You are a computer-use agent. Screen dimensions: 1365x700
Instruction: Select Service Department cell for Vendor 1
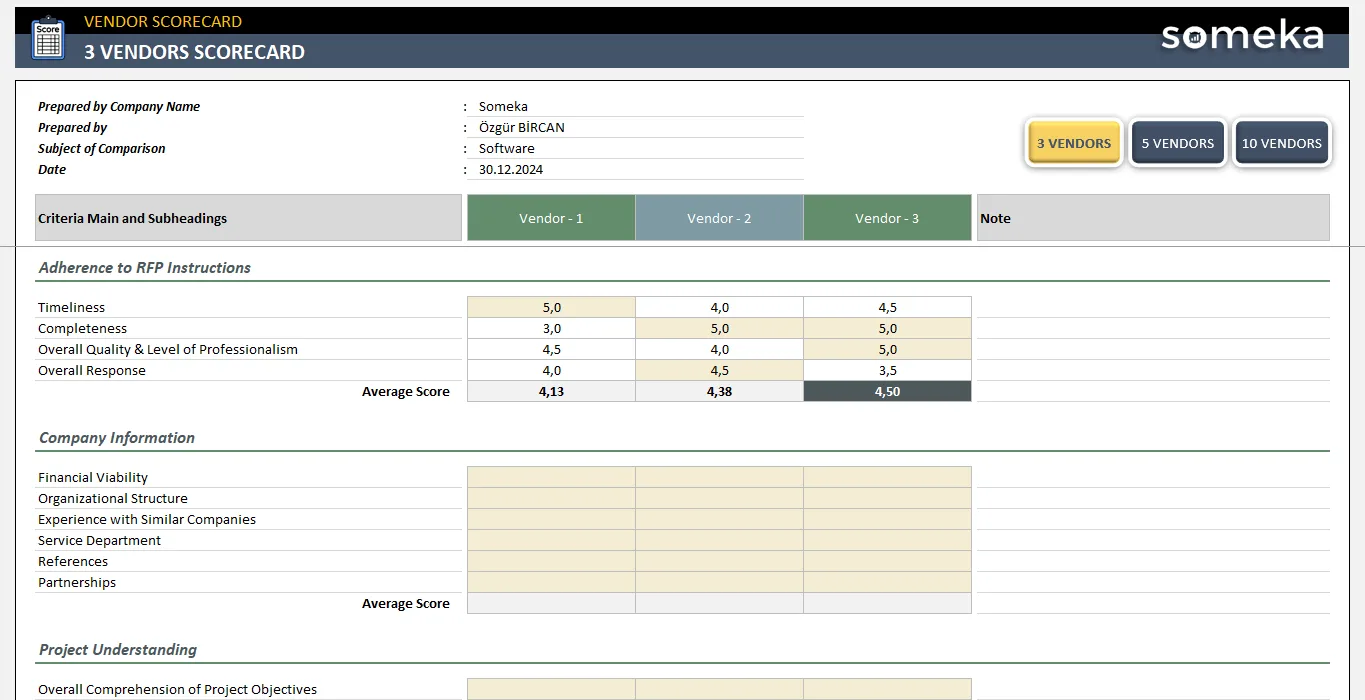[551, 540]
